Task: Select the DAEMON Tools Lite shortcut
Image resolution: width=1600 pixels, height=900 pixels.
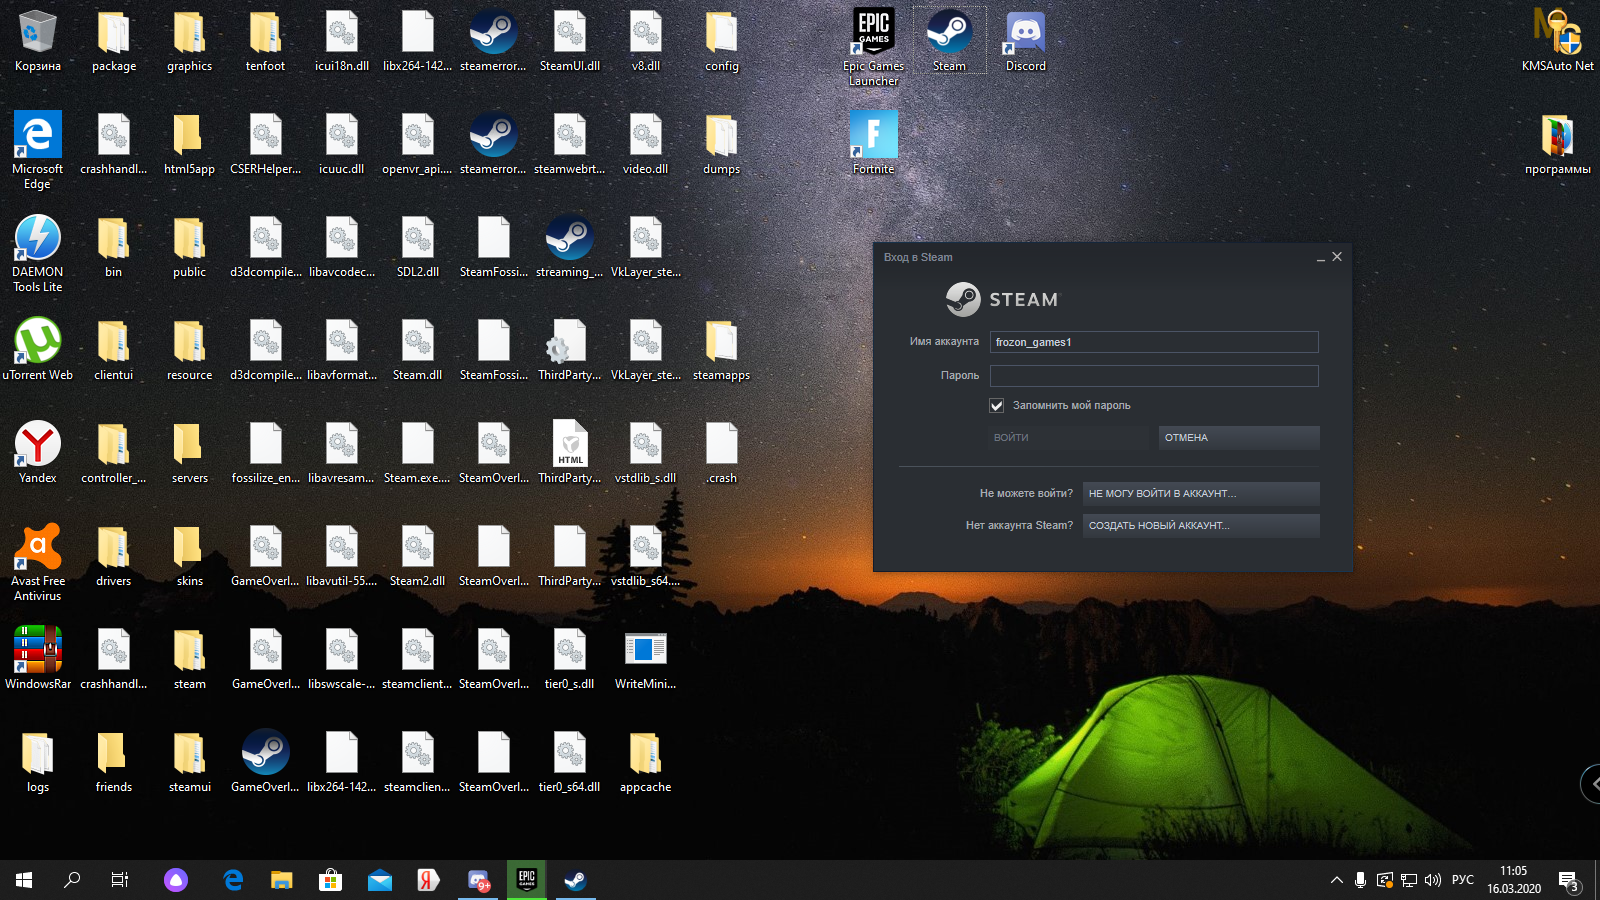Action: point(38,253)
